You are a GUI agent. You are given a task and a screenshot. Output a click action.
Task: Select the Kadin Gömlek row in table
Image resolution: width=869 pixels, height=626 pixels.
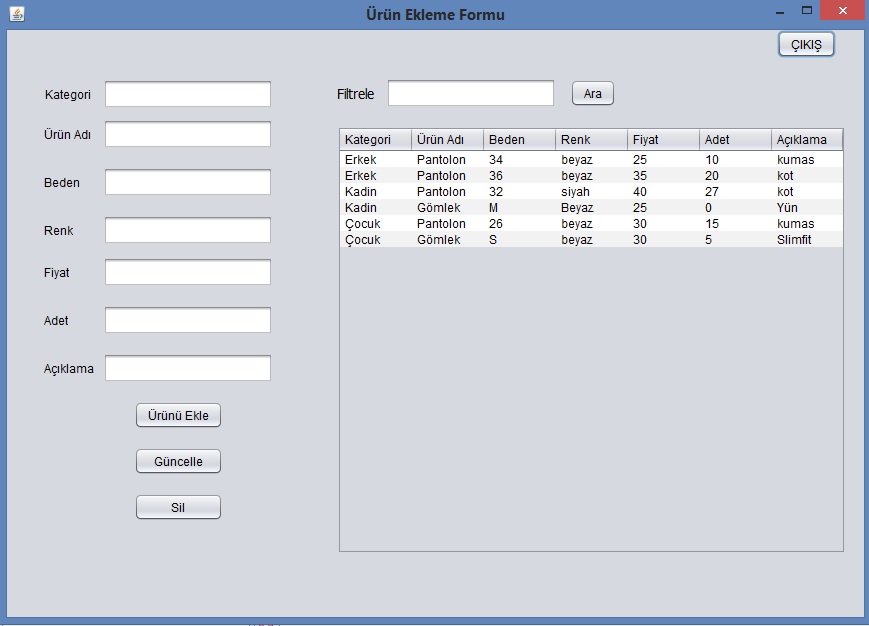click(590, 207)
